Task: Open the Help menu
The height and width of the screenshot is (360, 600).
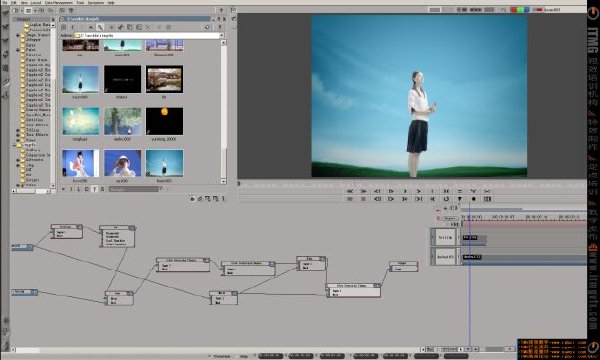Action: pyautogui.click(x=111, y=2)
